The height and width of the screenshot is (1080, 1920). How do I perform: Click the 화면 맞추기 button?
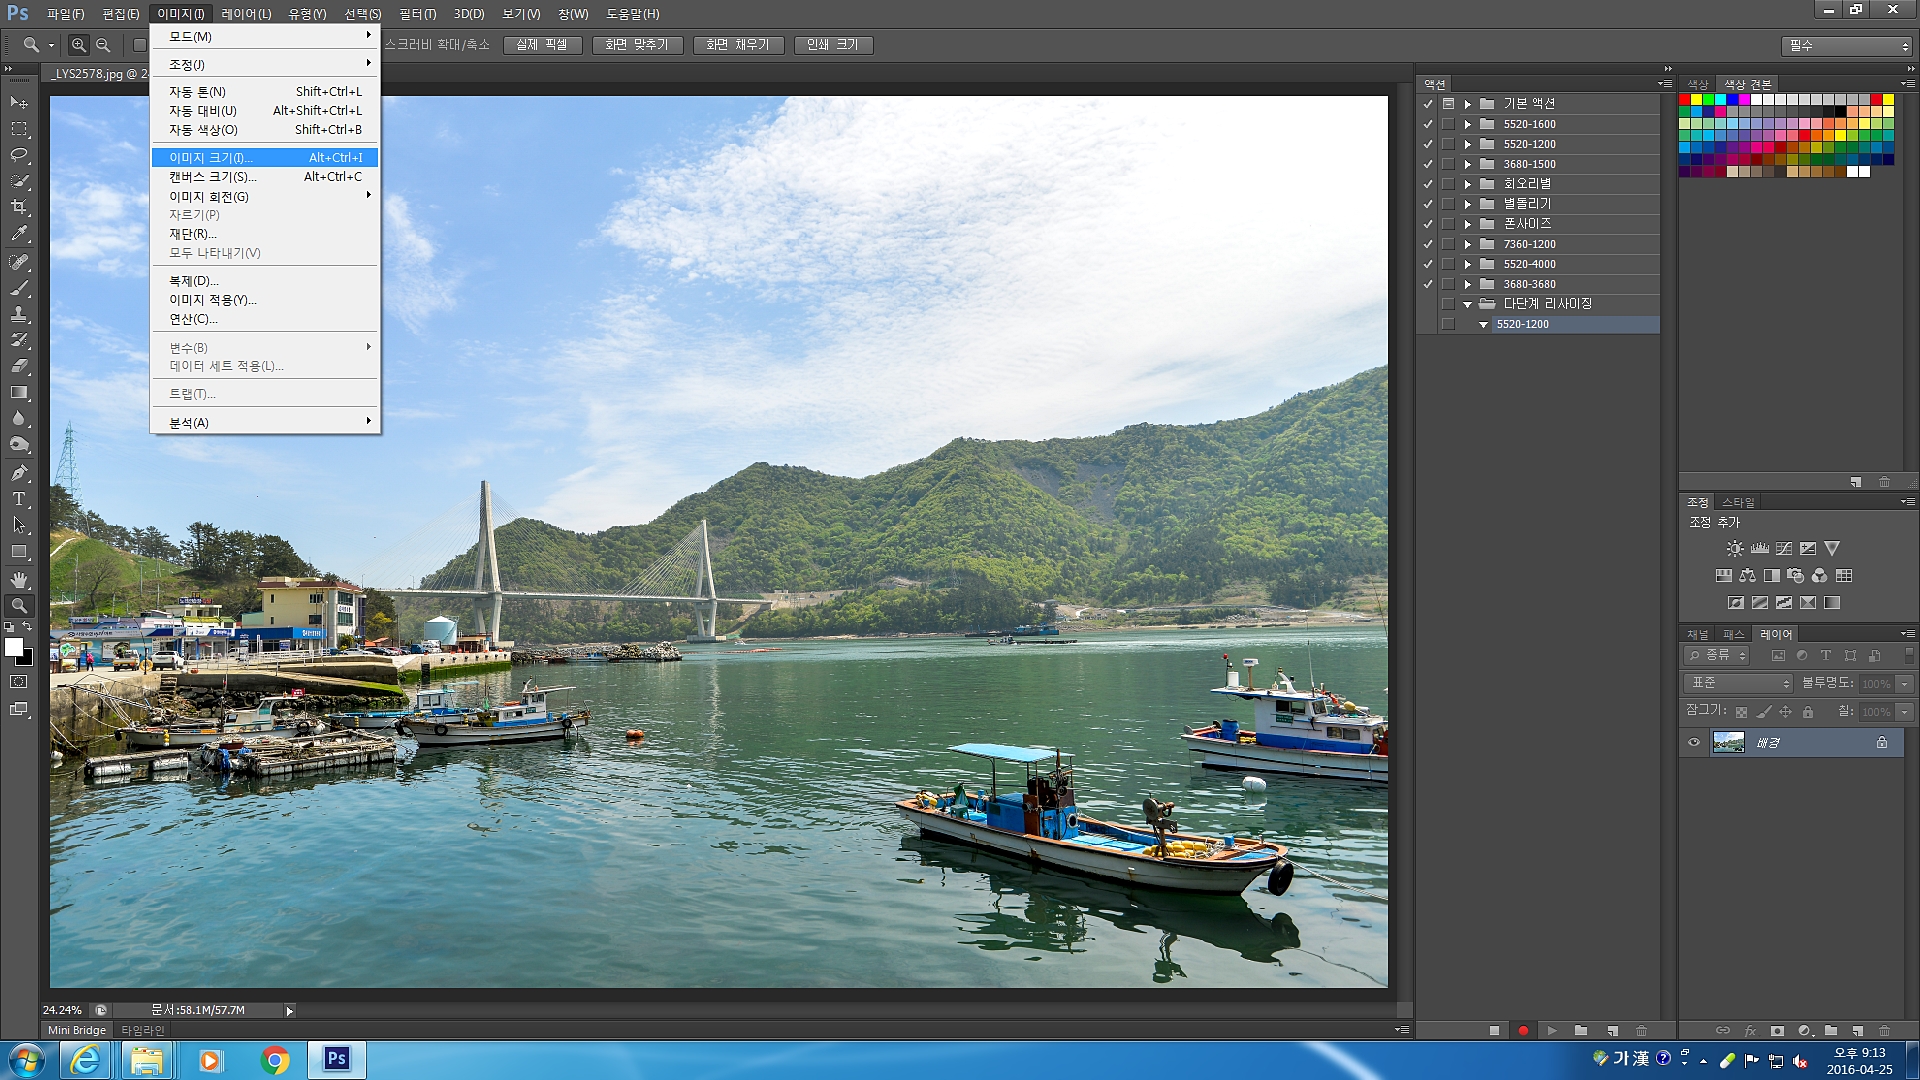637,45
